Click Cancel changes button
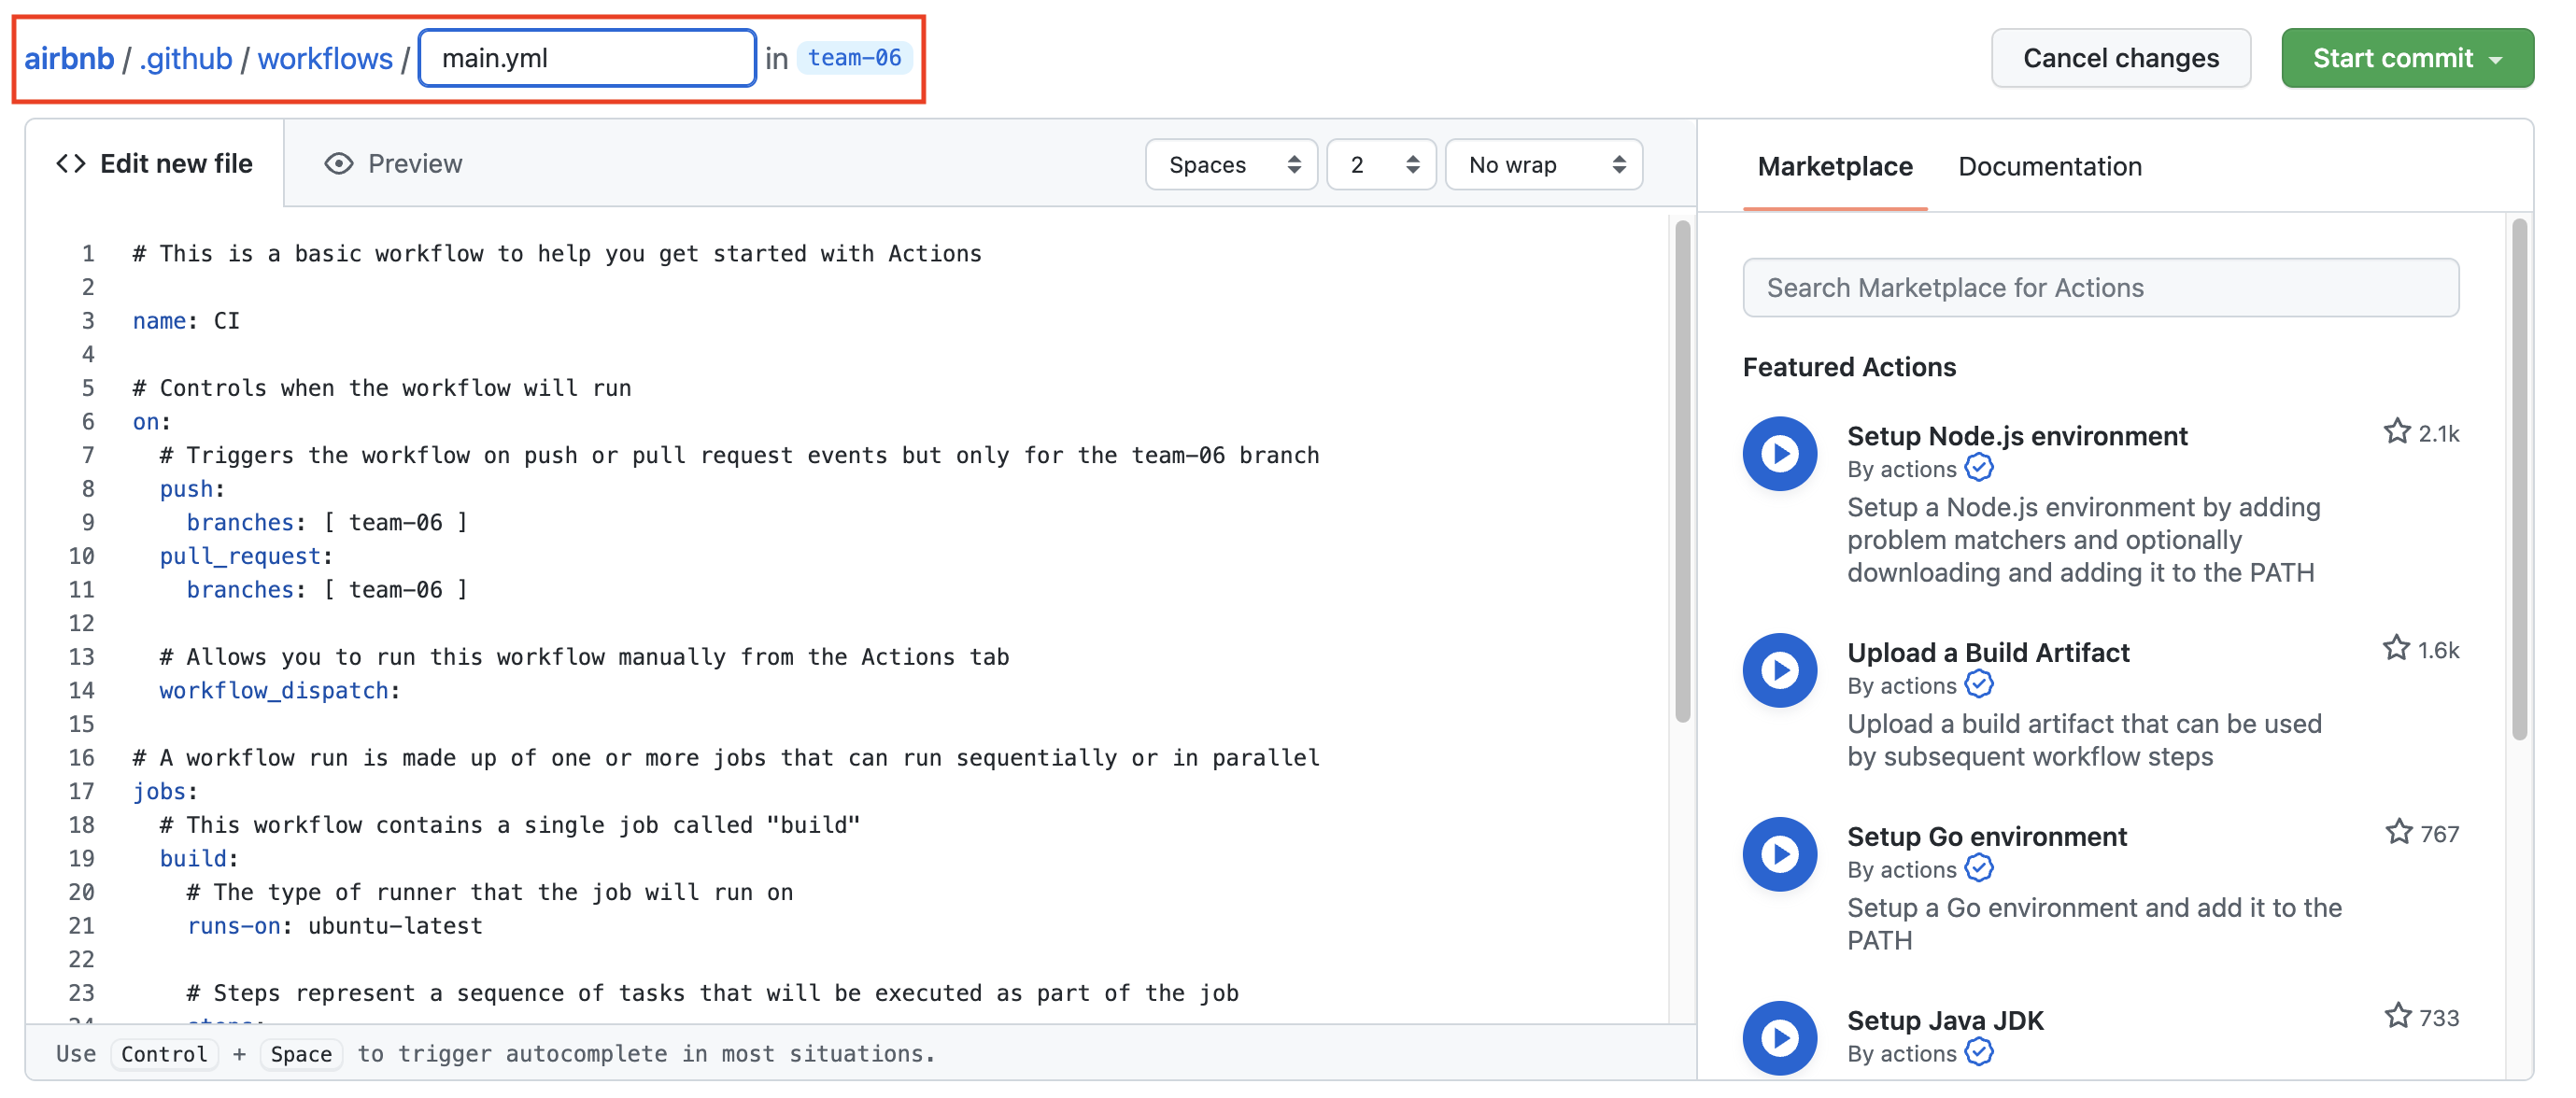This screenshot has width=2576, height=1098. 2120,58
